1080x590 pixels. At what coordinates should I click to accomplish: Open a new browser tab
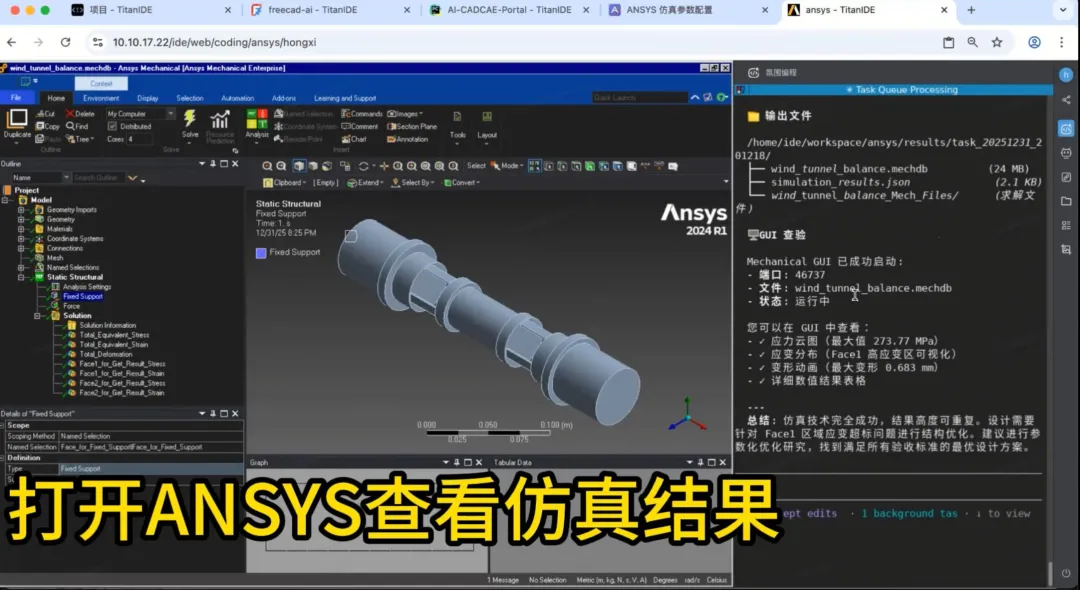(x=971, y=10)
